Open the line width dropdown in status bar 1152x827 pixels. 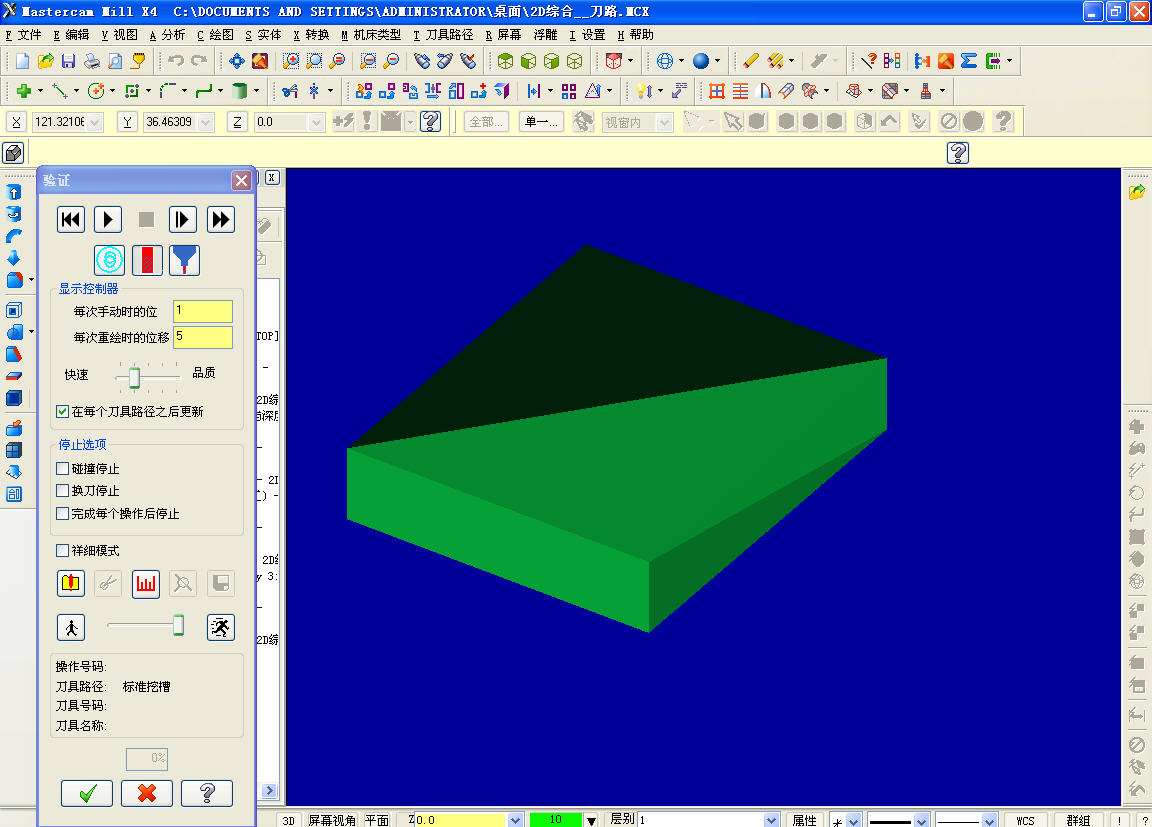(x=989, y=820)
